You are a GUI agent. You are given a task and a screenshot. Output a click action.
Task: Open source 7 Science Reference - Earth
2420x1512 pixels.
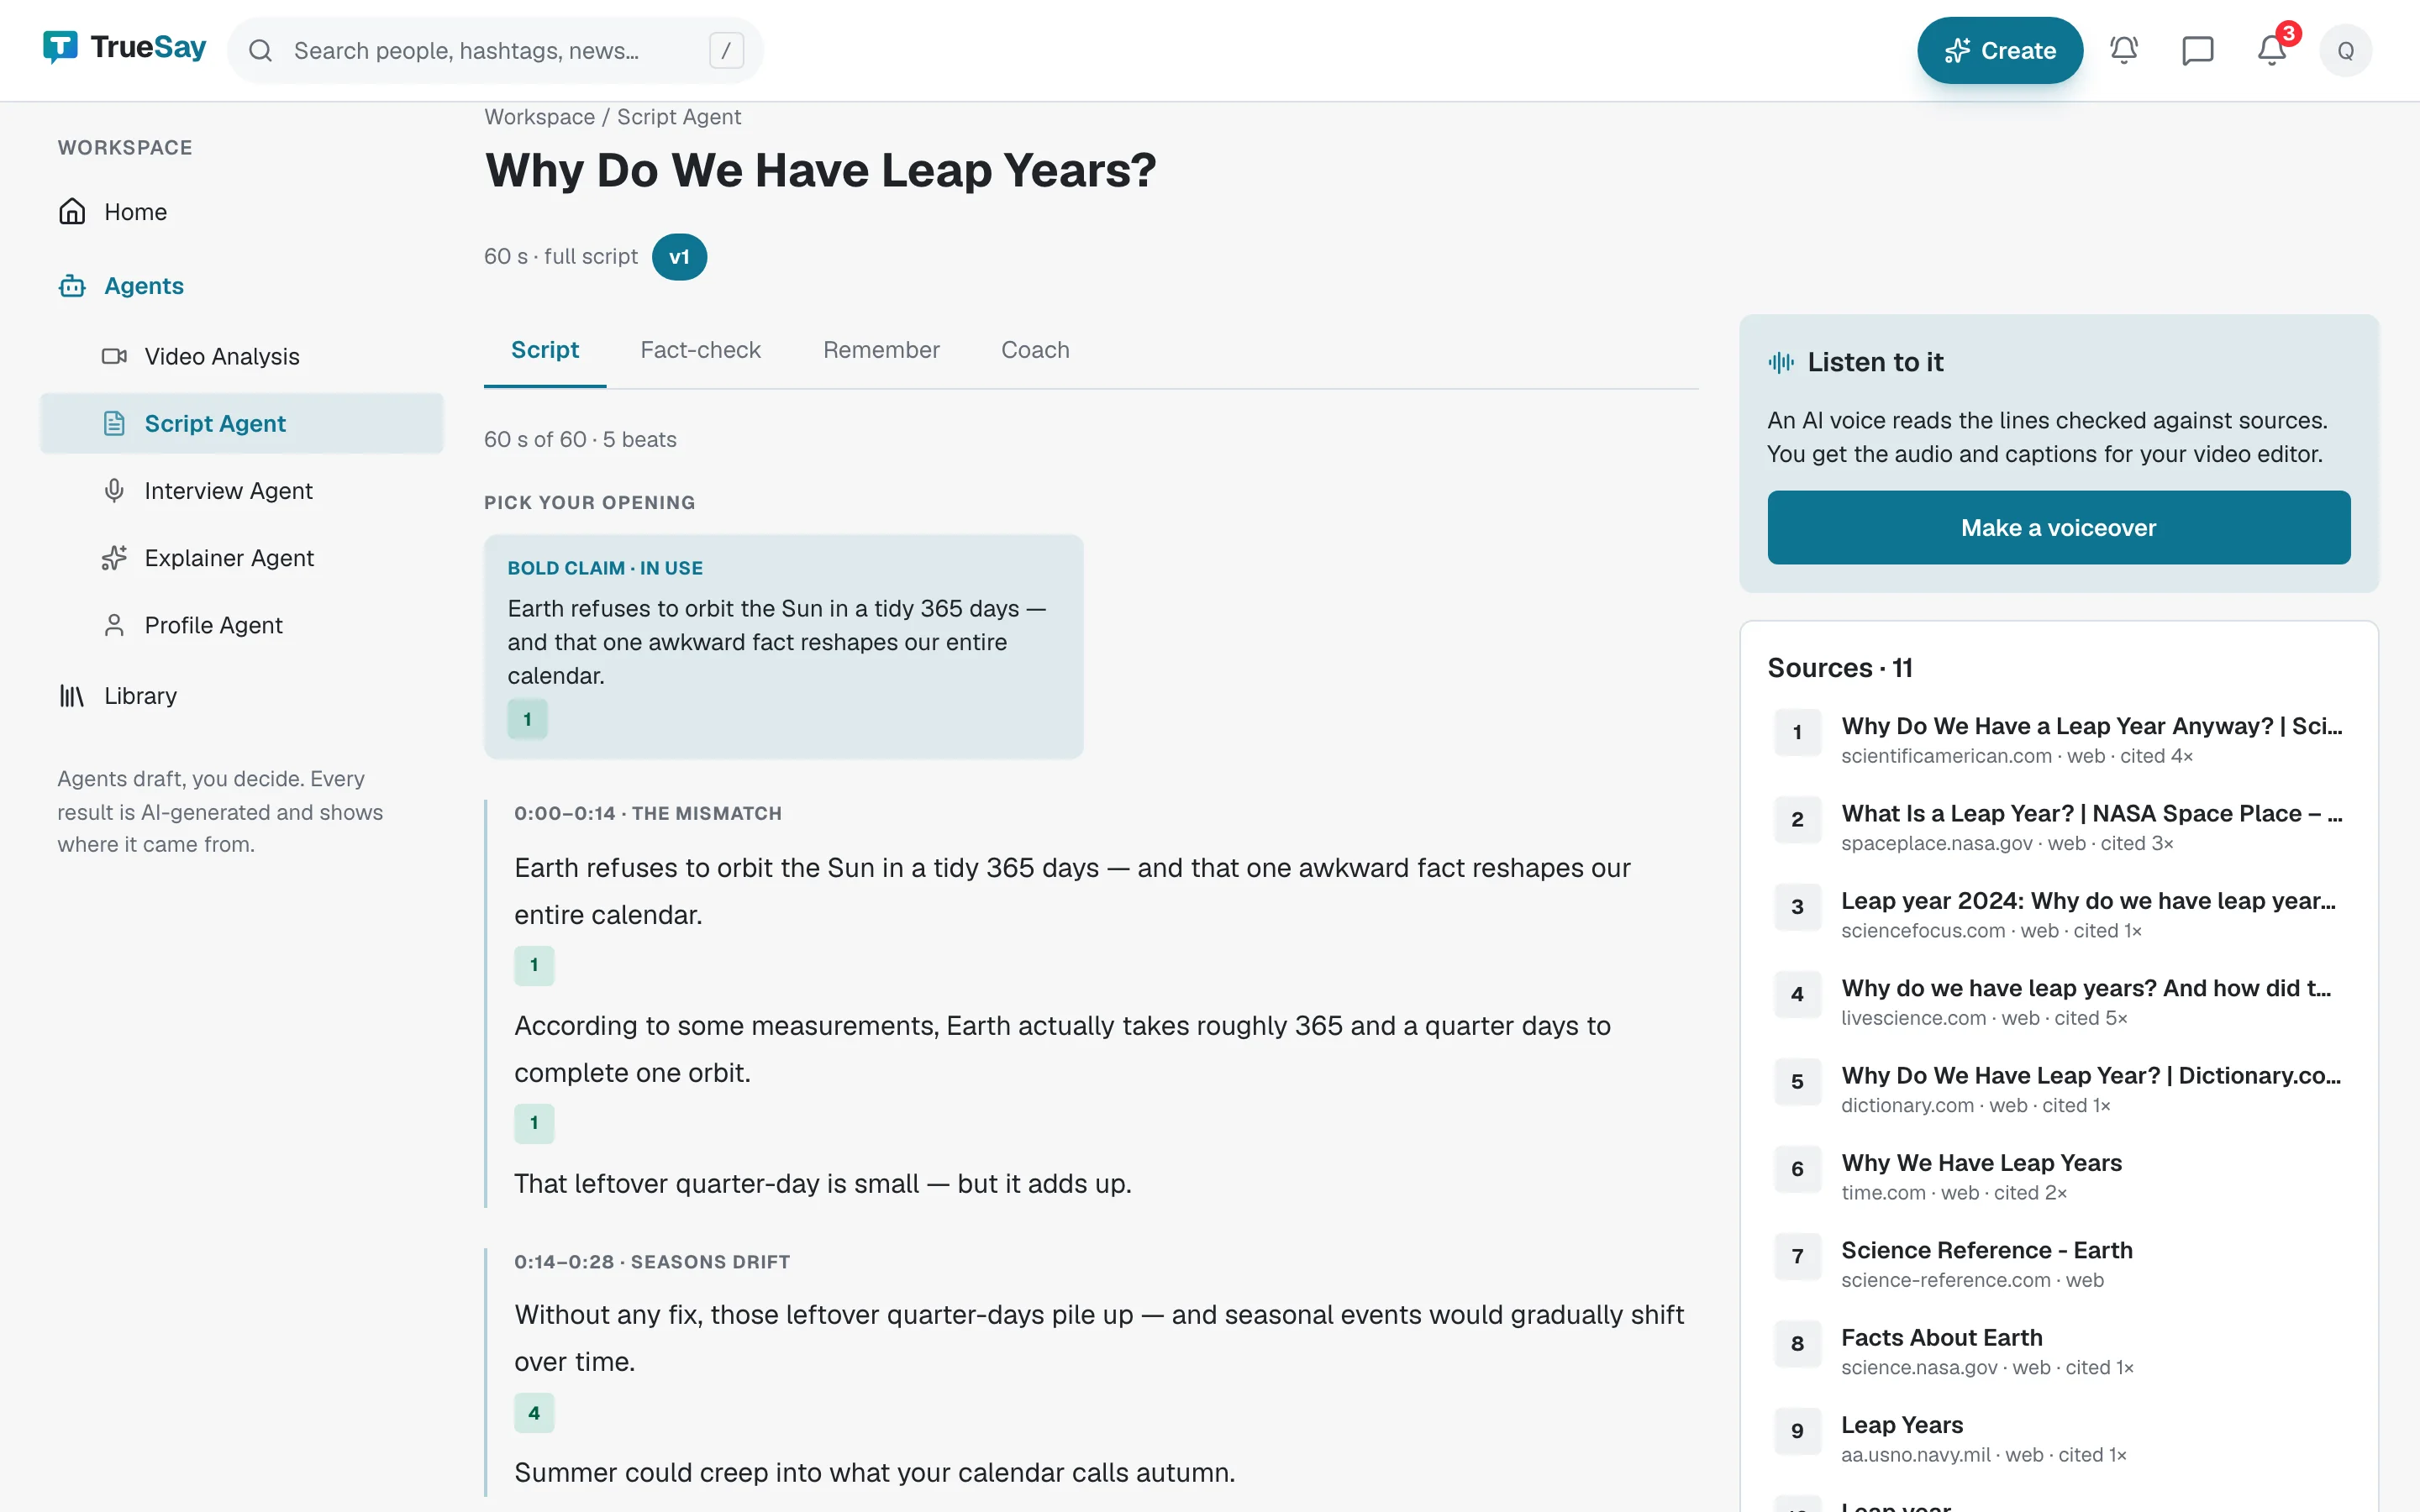click(2058, 1263)
